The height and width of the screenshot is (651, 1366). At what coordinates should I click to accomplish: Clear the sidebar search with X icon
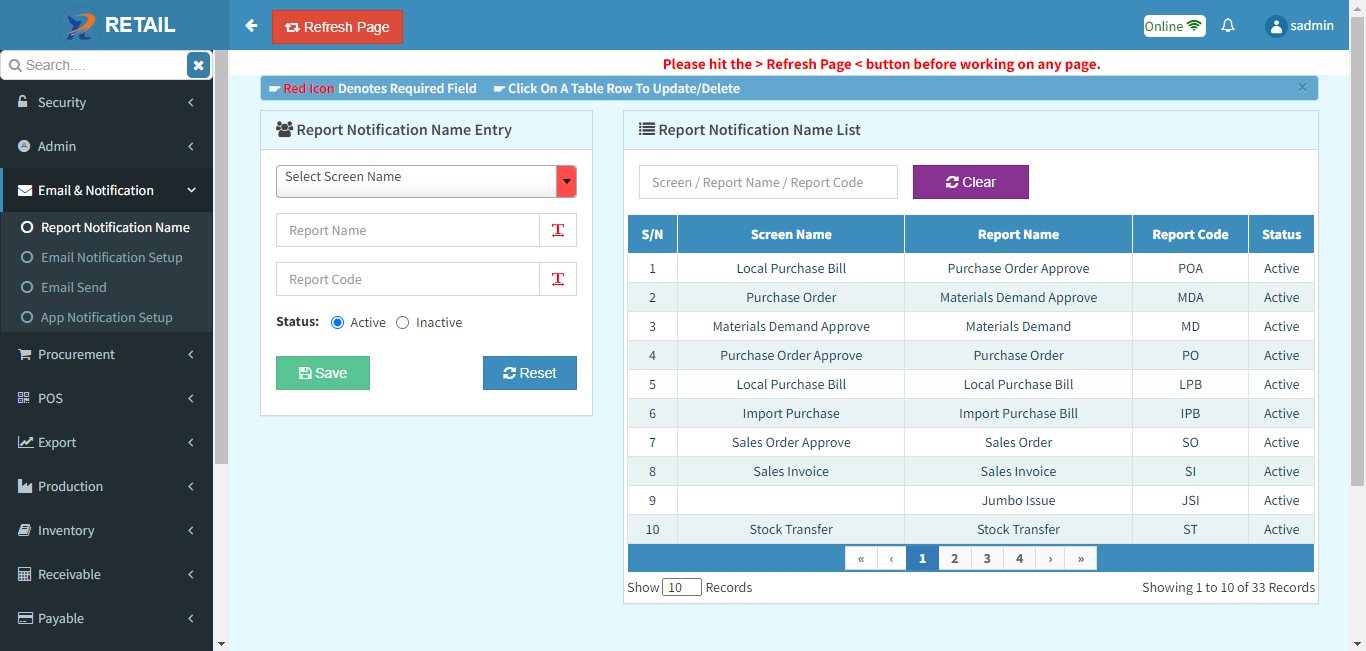click(198, 65)
